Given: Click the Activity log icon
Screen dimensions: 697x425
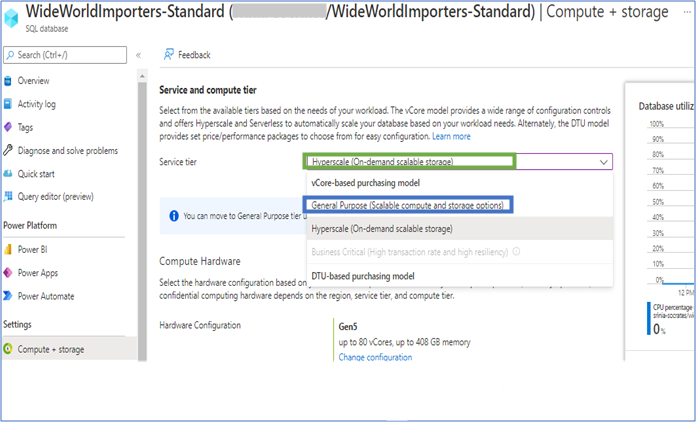Looking at the screenshot, I should click(x=8, y=104).
